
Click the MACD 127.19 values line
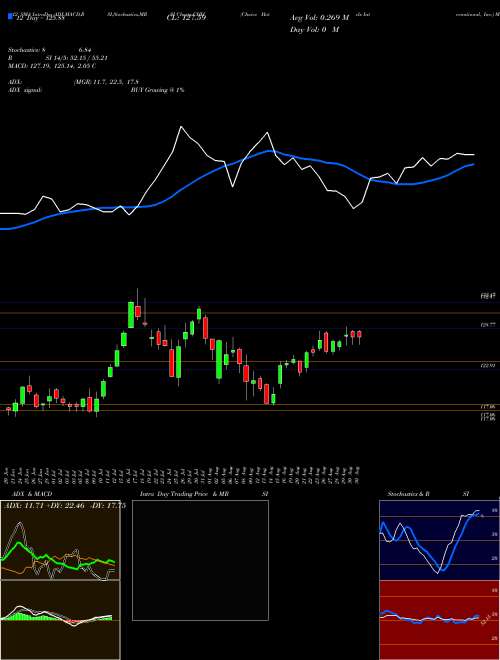click(52, 66)
